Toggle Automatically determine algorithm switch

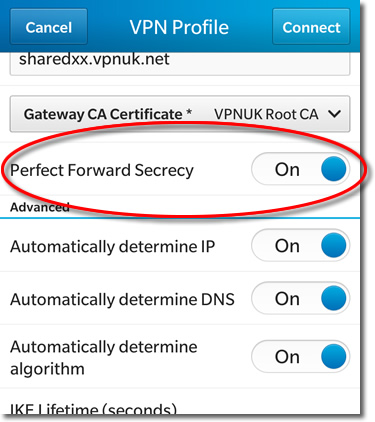pos(301,356)
